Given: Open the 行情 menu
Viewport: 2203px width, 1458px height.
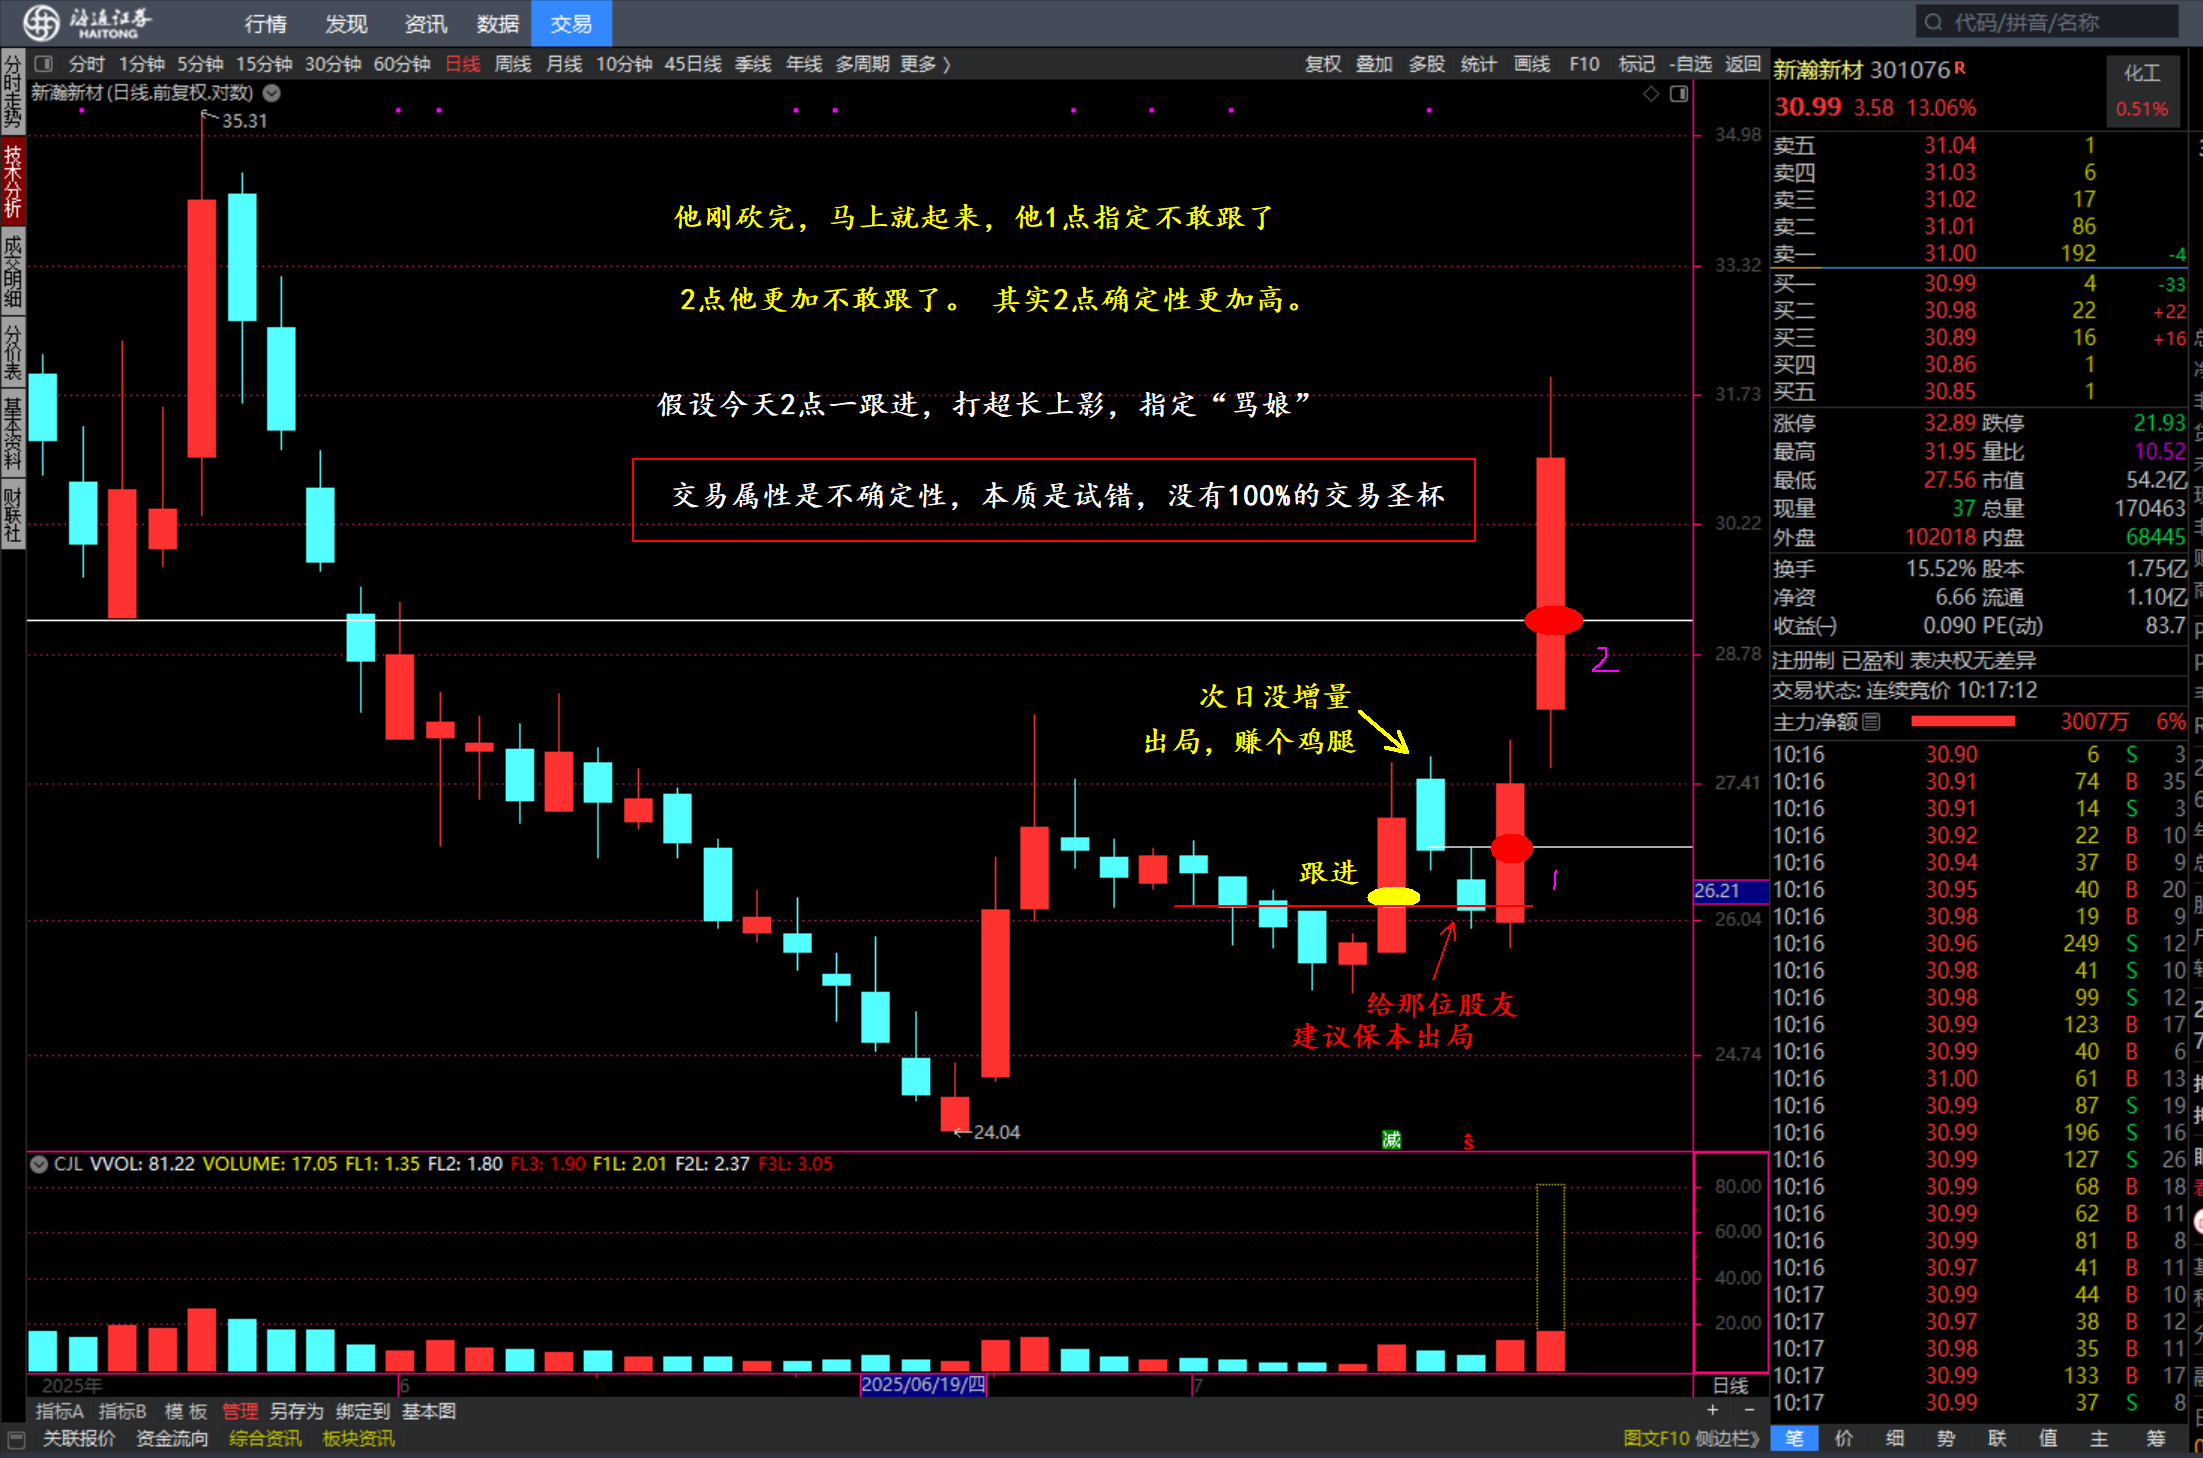Looking at the screenshot, I should (265, 24).
